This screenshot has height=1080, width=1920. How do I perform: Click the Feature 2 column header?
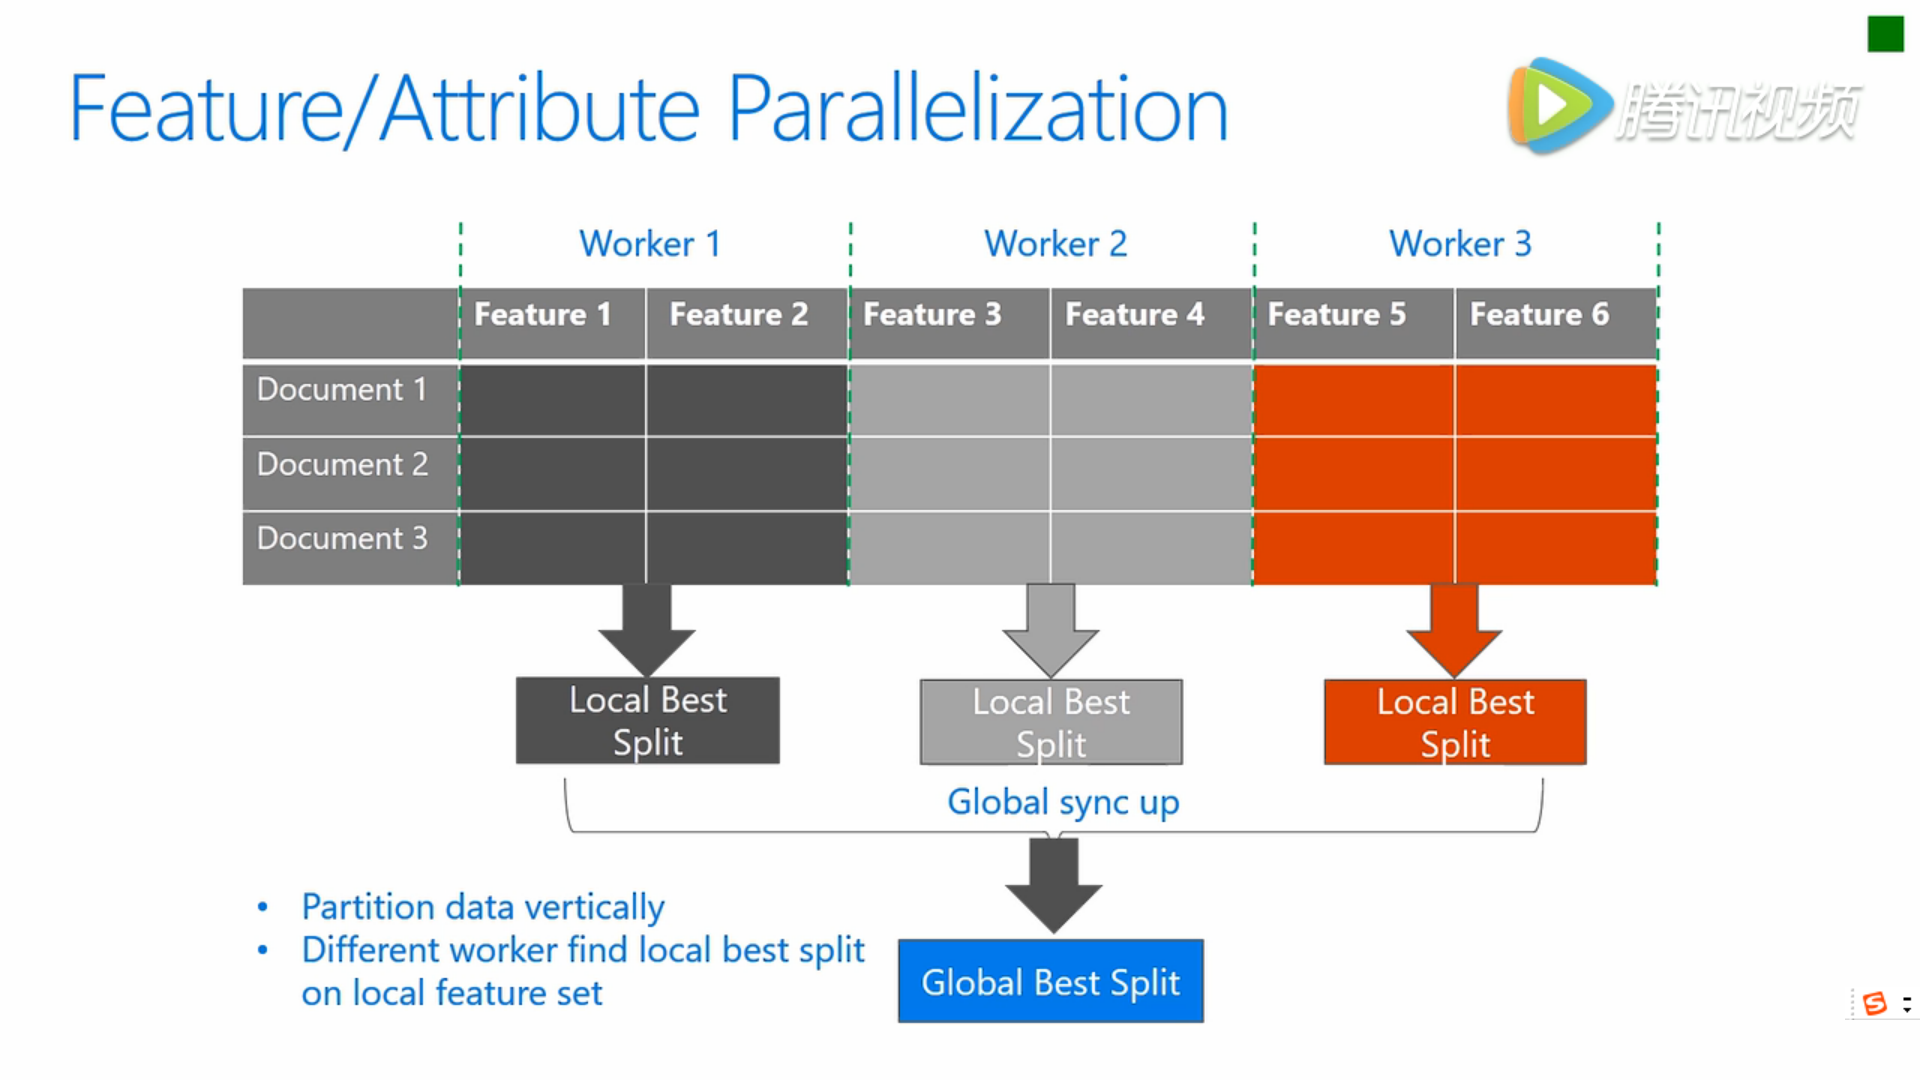747,323
